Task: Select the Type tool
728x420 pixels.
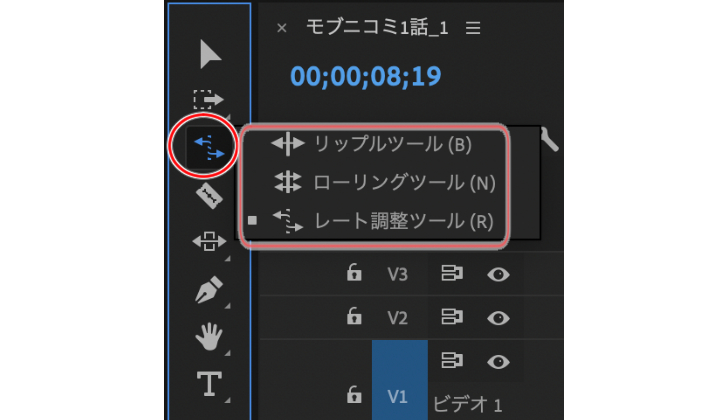Action: click(x=209, y=384)
